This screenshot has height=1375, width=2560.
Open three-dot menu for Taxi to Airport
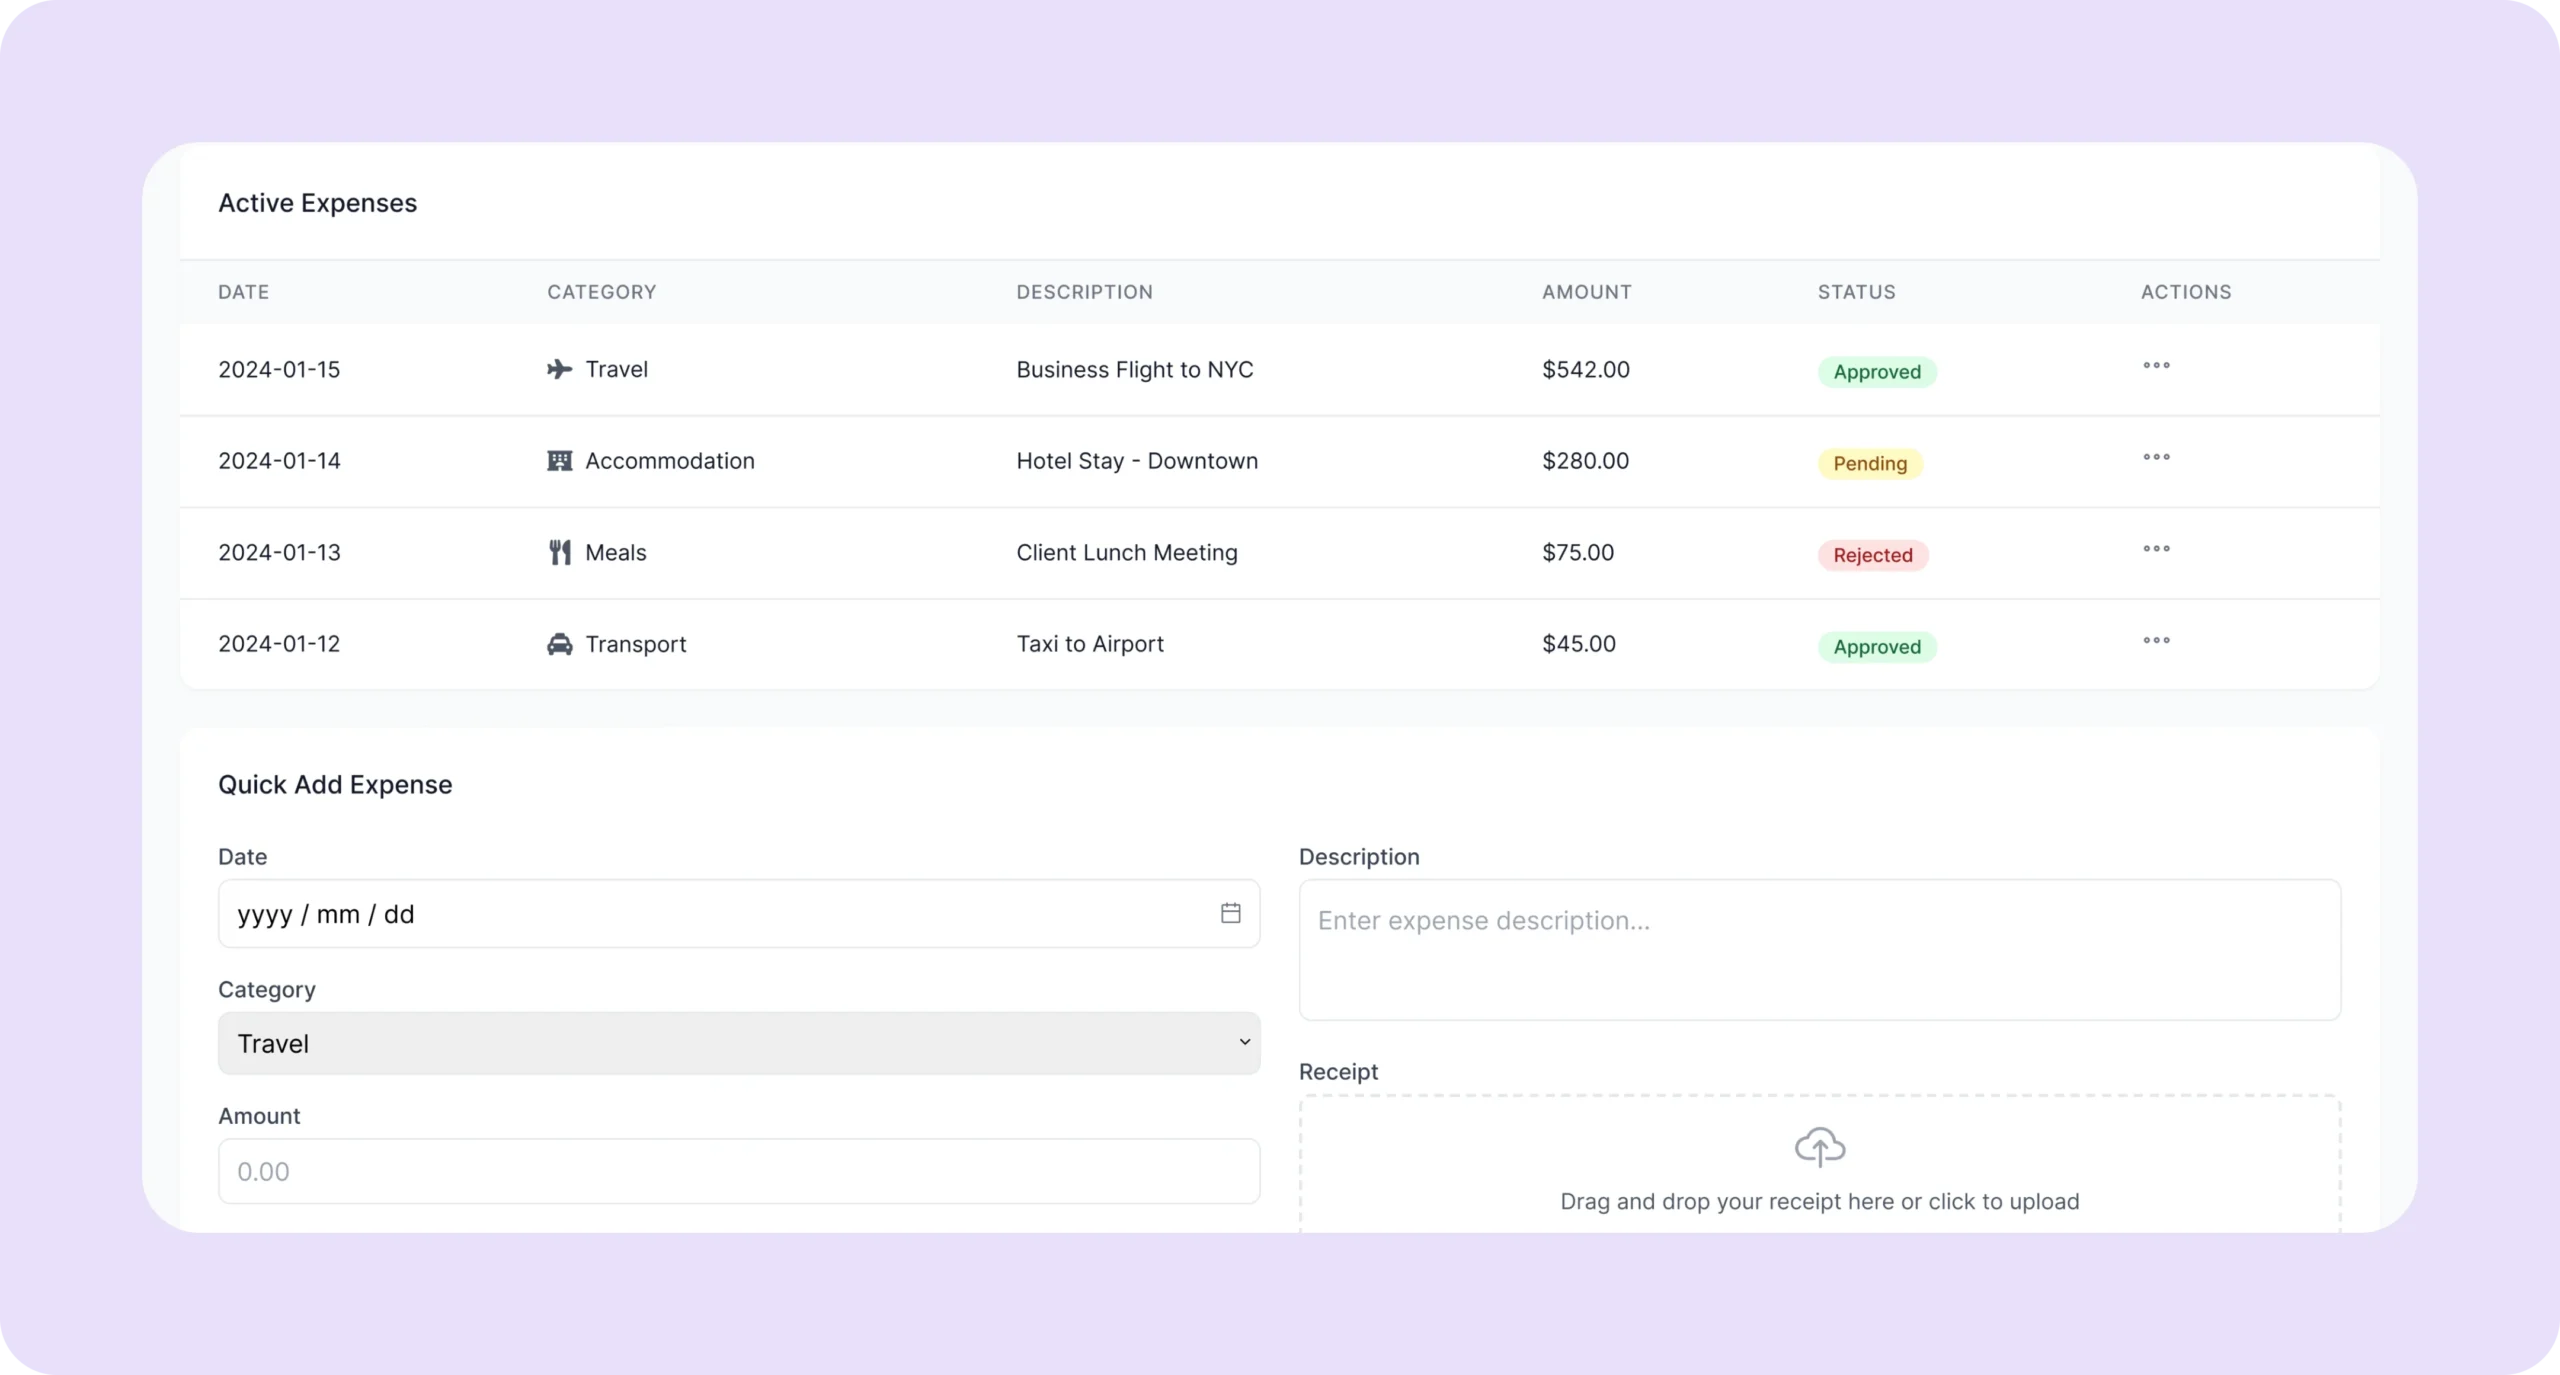[x=2156, y=641]
